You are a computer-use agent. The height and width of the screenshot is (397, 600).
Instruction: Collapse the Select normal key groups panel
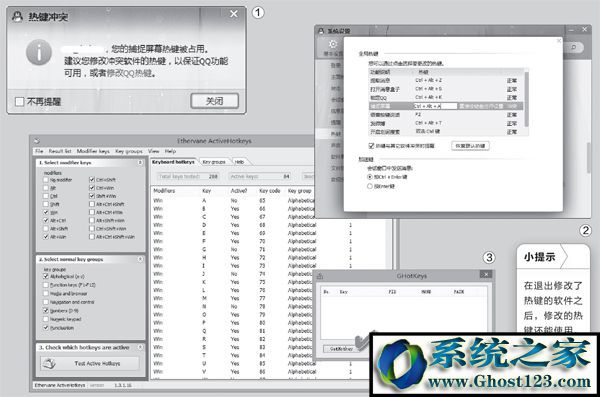tap(140, 259)
